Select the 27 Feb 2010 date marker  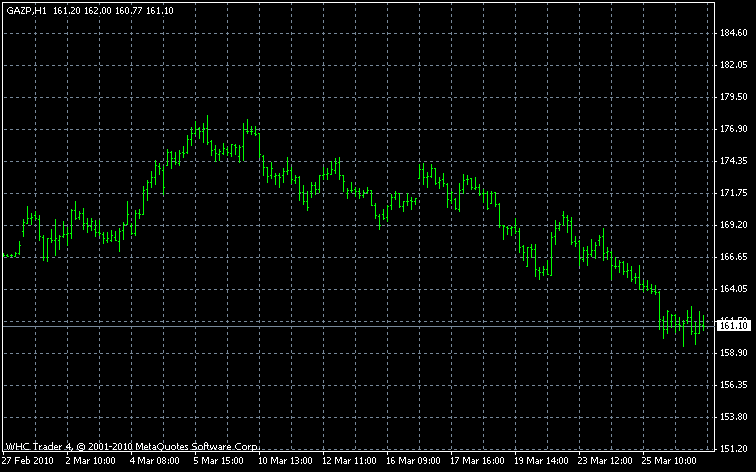tap(28, 463)
